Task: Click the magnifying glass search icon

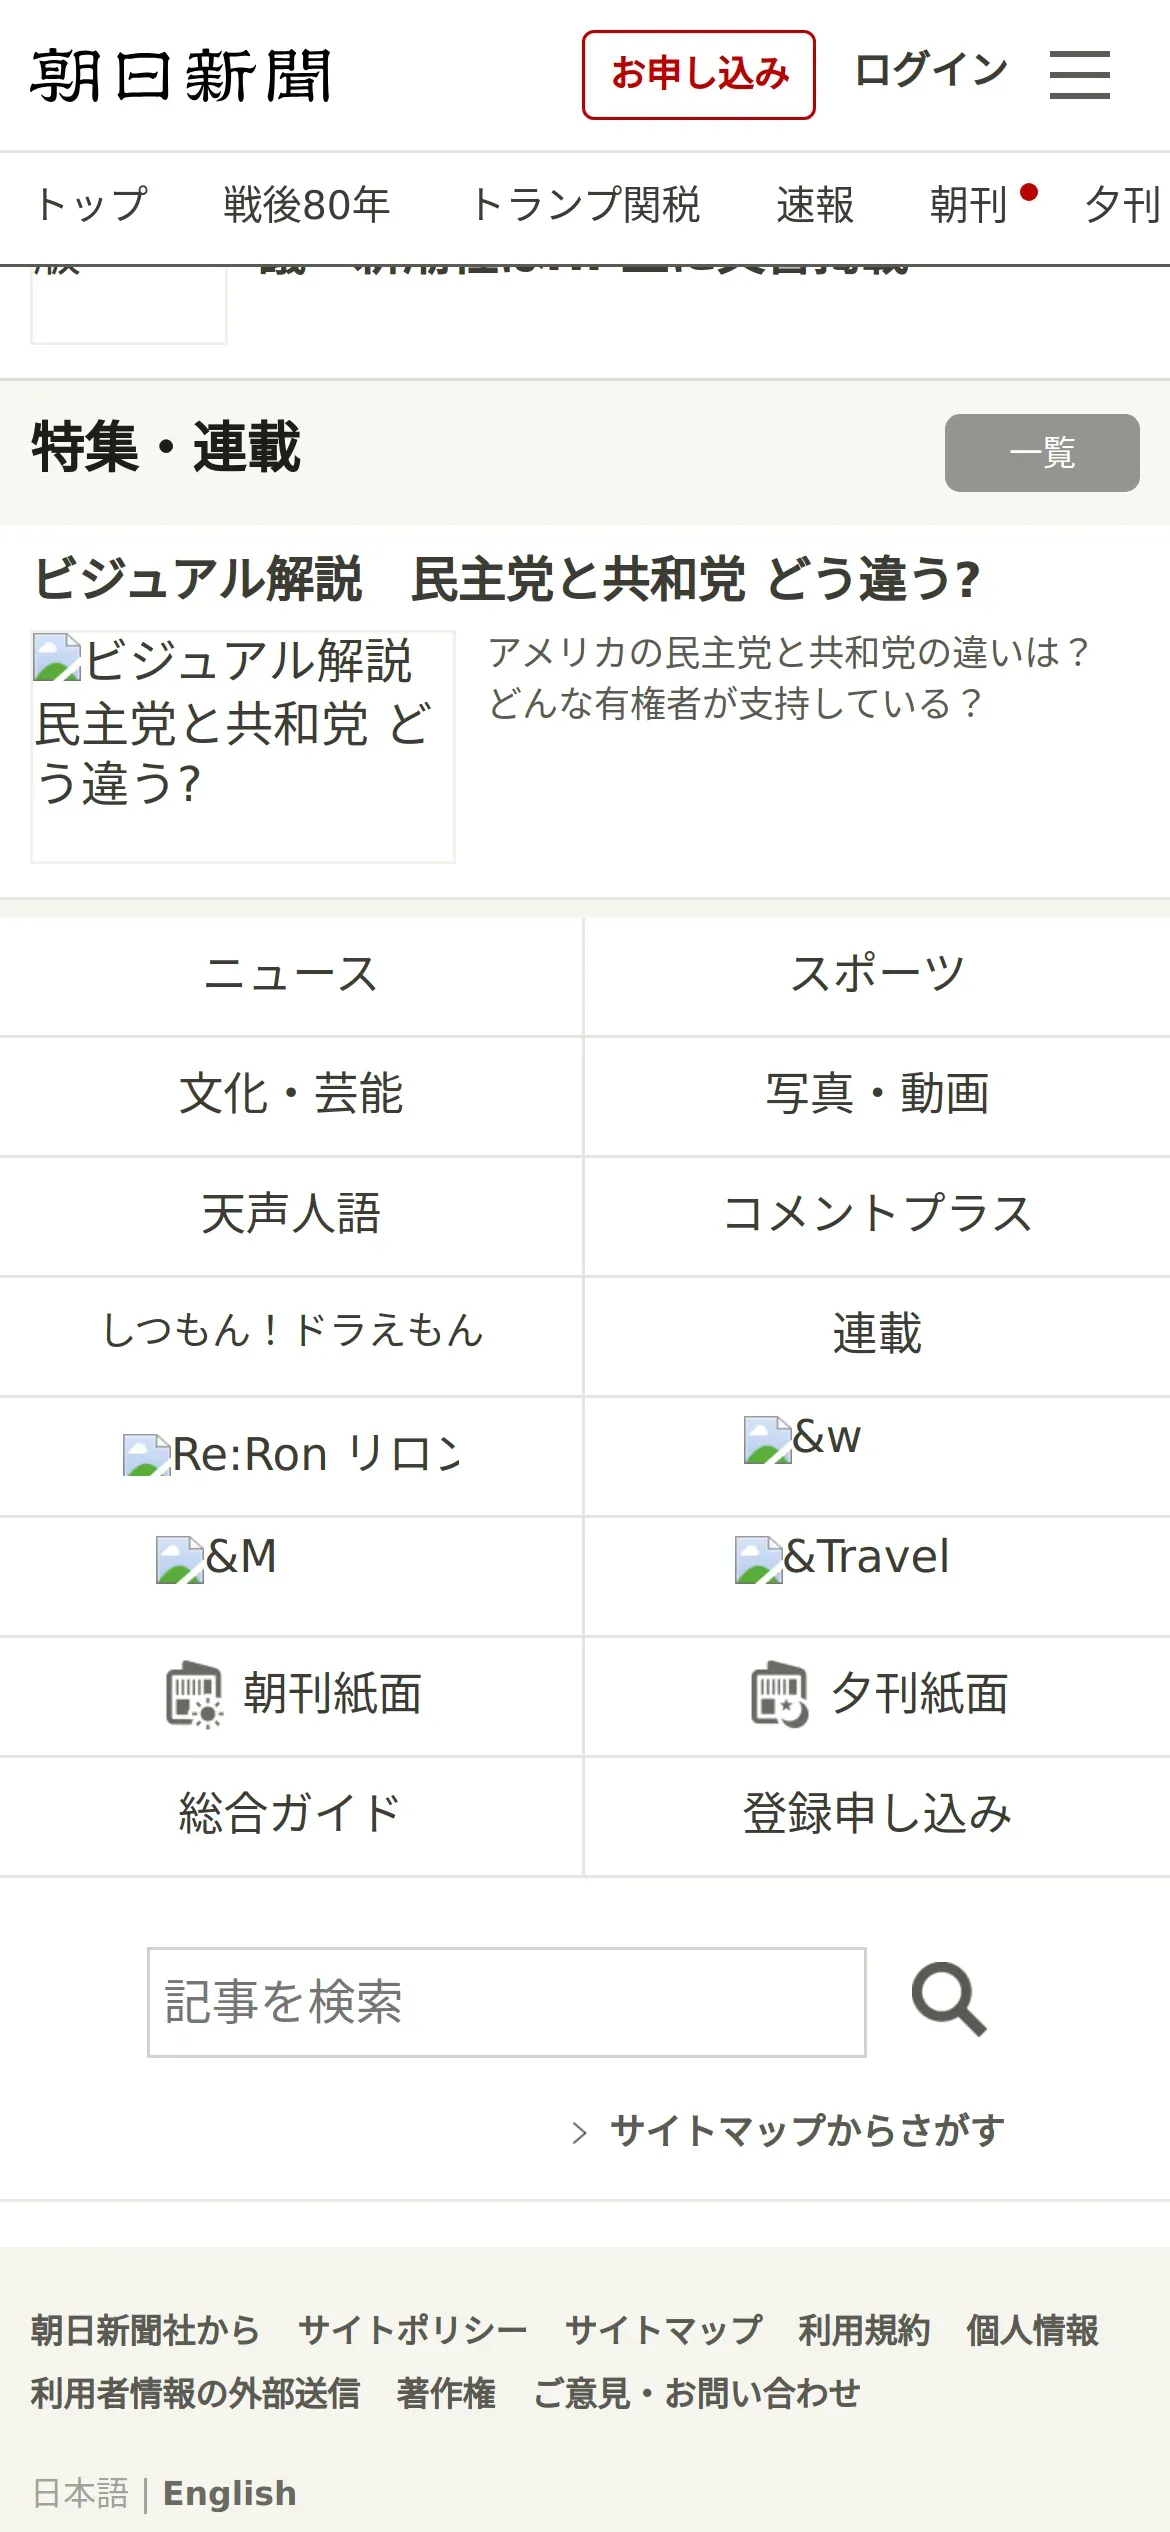Action: click(949, 2000)
